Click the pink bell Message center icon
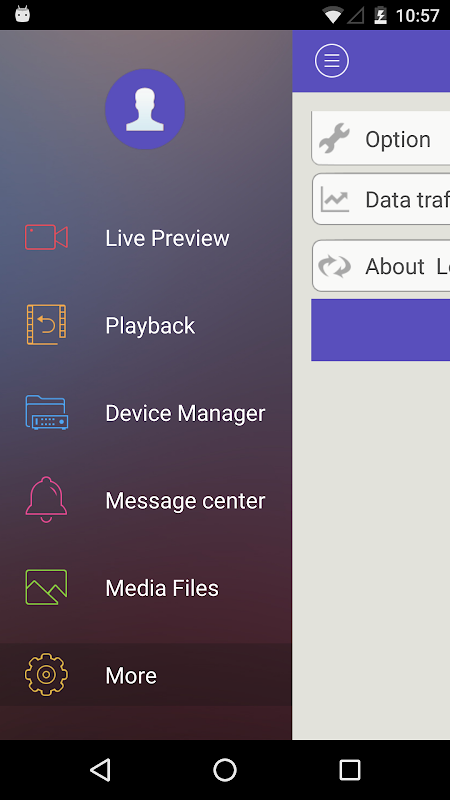450x800 pixels. [46, 499]
